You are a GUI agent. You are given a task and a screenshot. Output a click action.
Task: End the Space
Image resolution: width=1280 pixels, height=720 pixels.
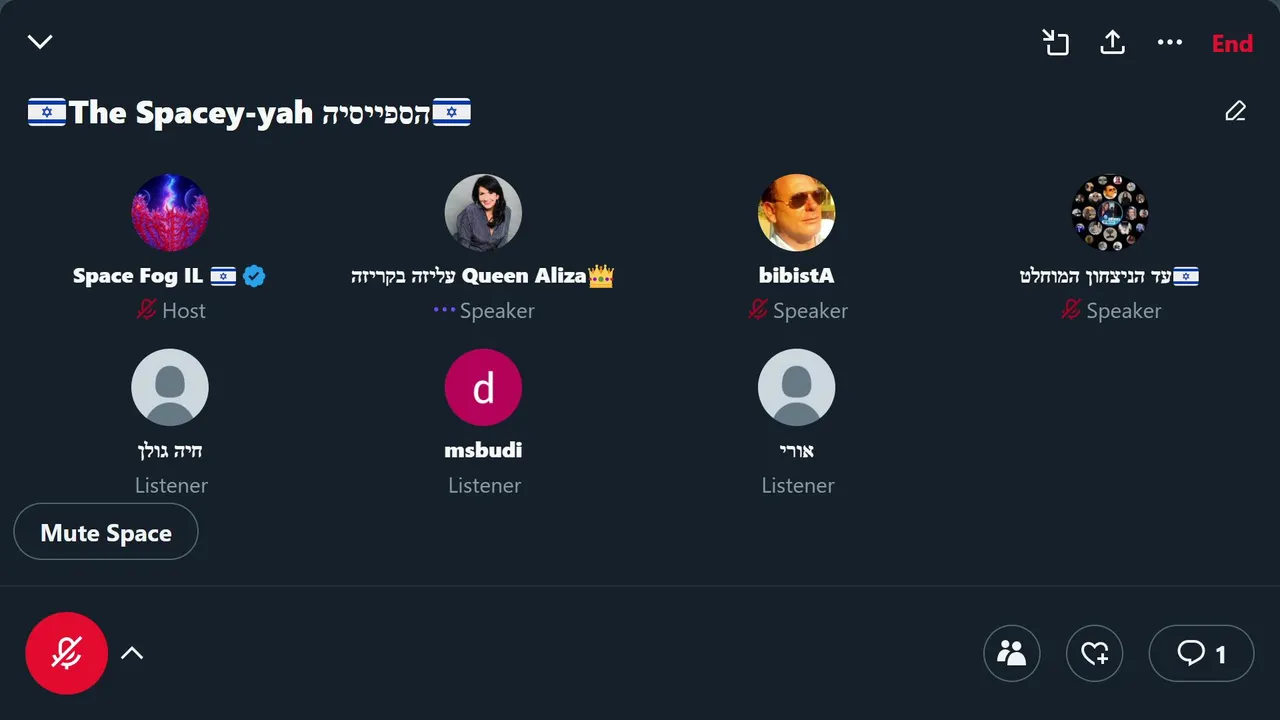pyautogui.click(x=1232, y=43)
